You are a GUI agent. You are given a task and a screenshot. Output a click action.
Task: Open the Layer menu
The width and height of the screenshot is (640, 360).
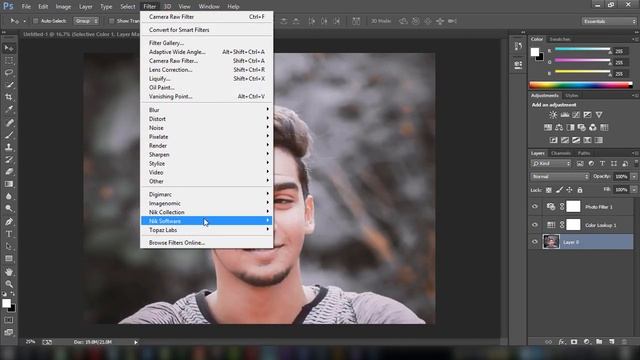click(x=85, y=7)
